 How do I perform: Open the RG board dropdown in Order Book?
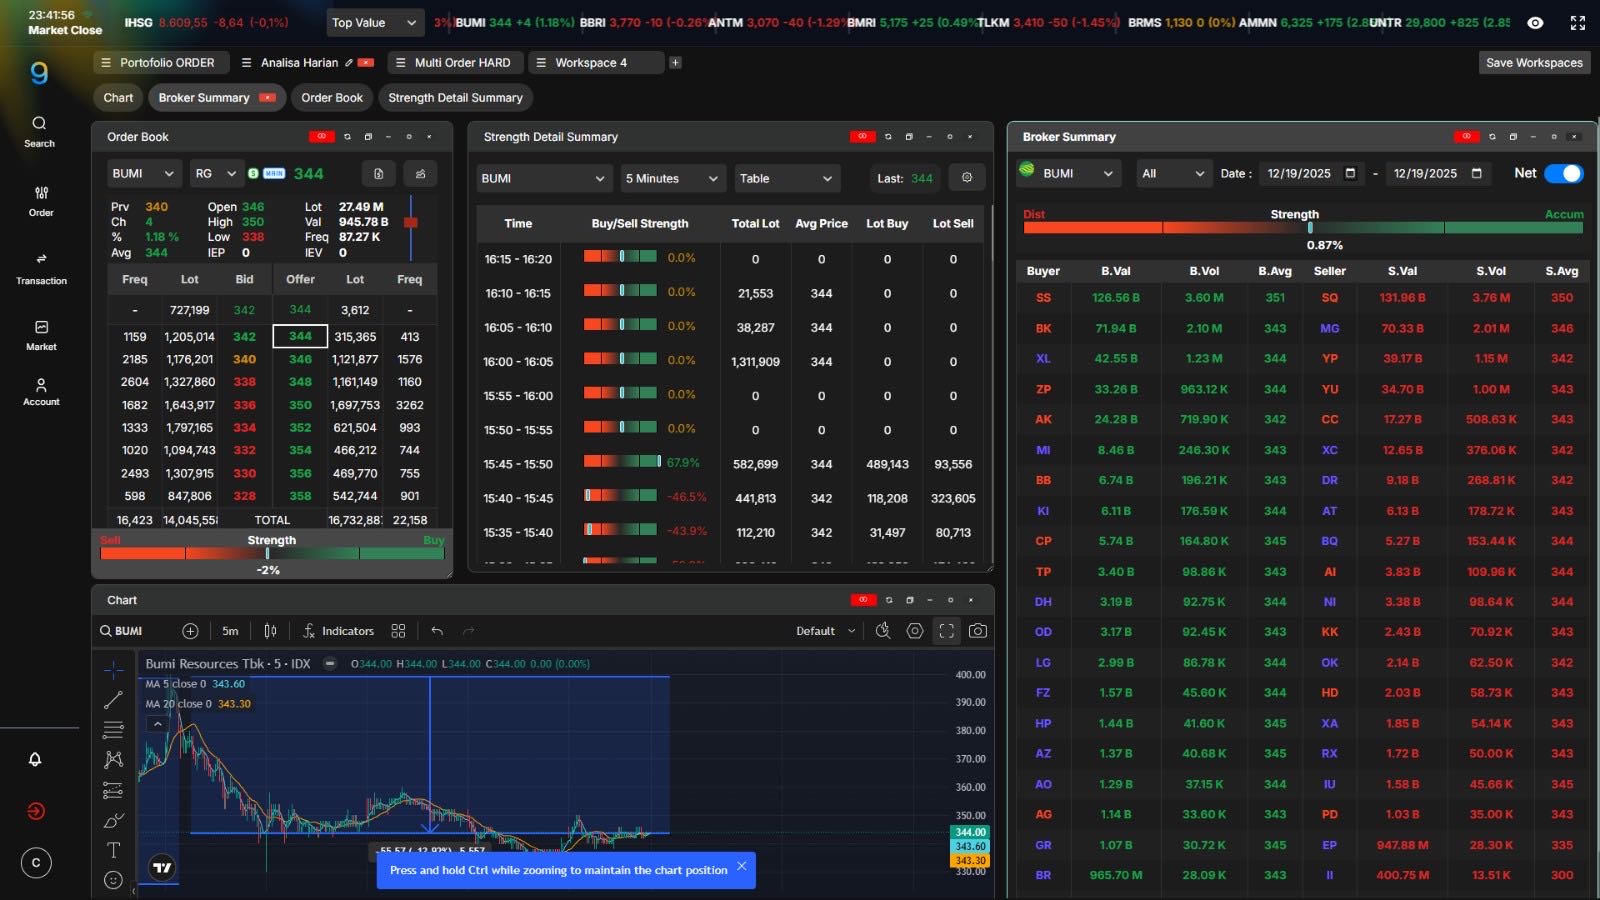[215, 173]
